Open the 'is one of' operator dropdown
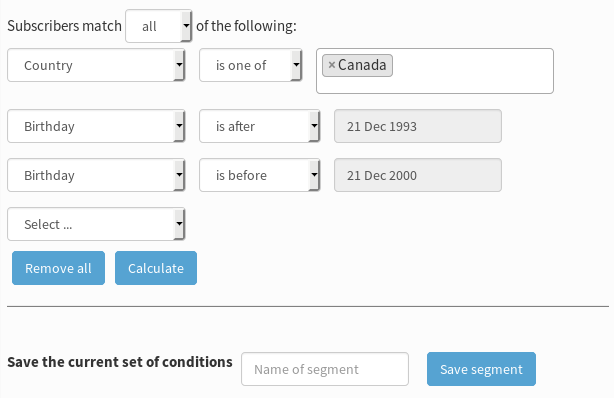 [x=251, y=65]
